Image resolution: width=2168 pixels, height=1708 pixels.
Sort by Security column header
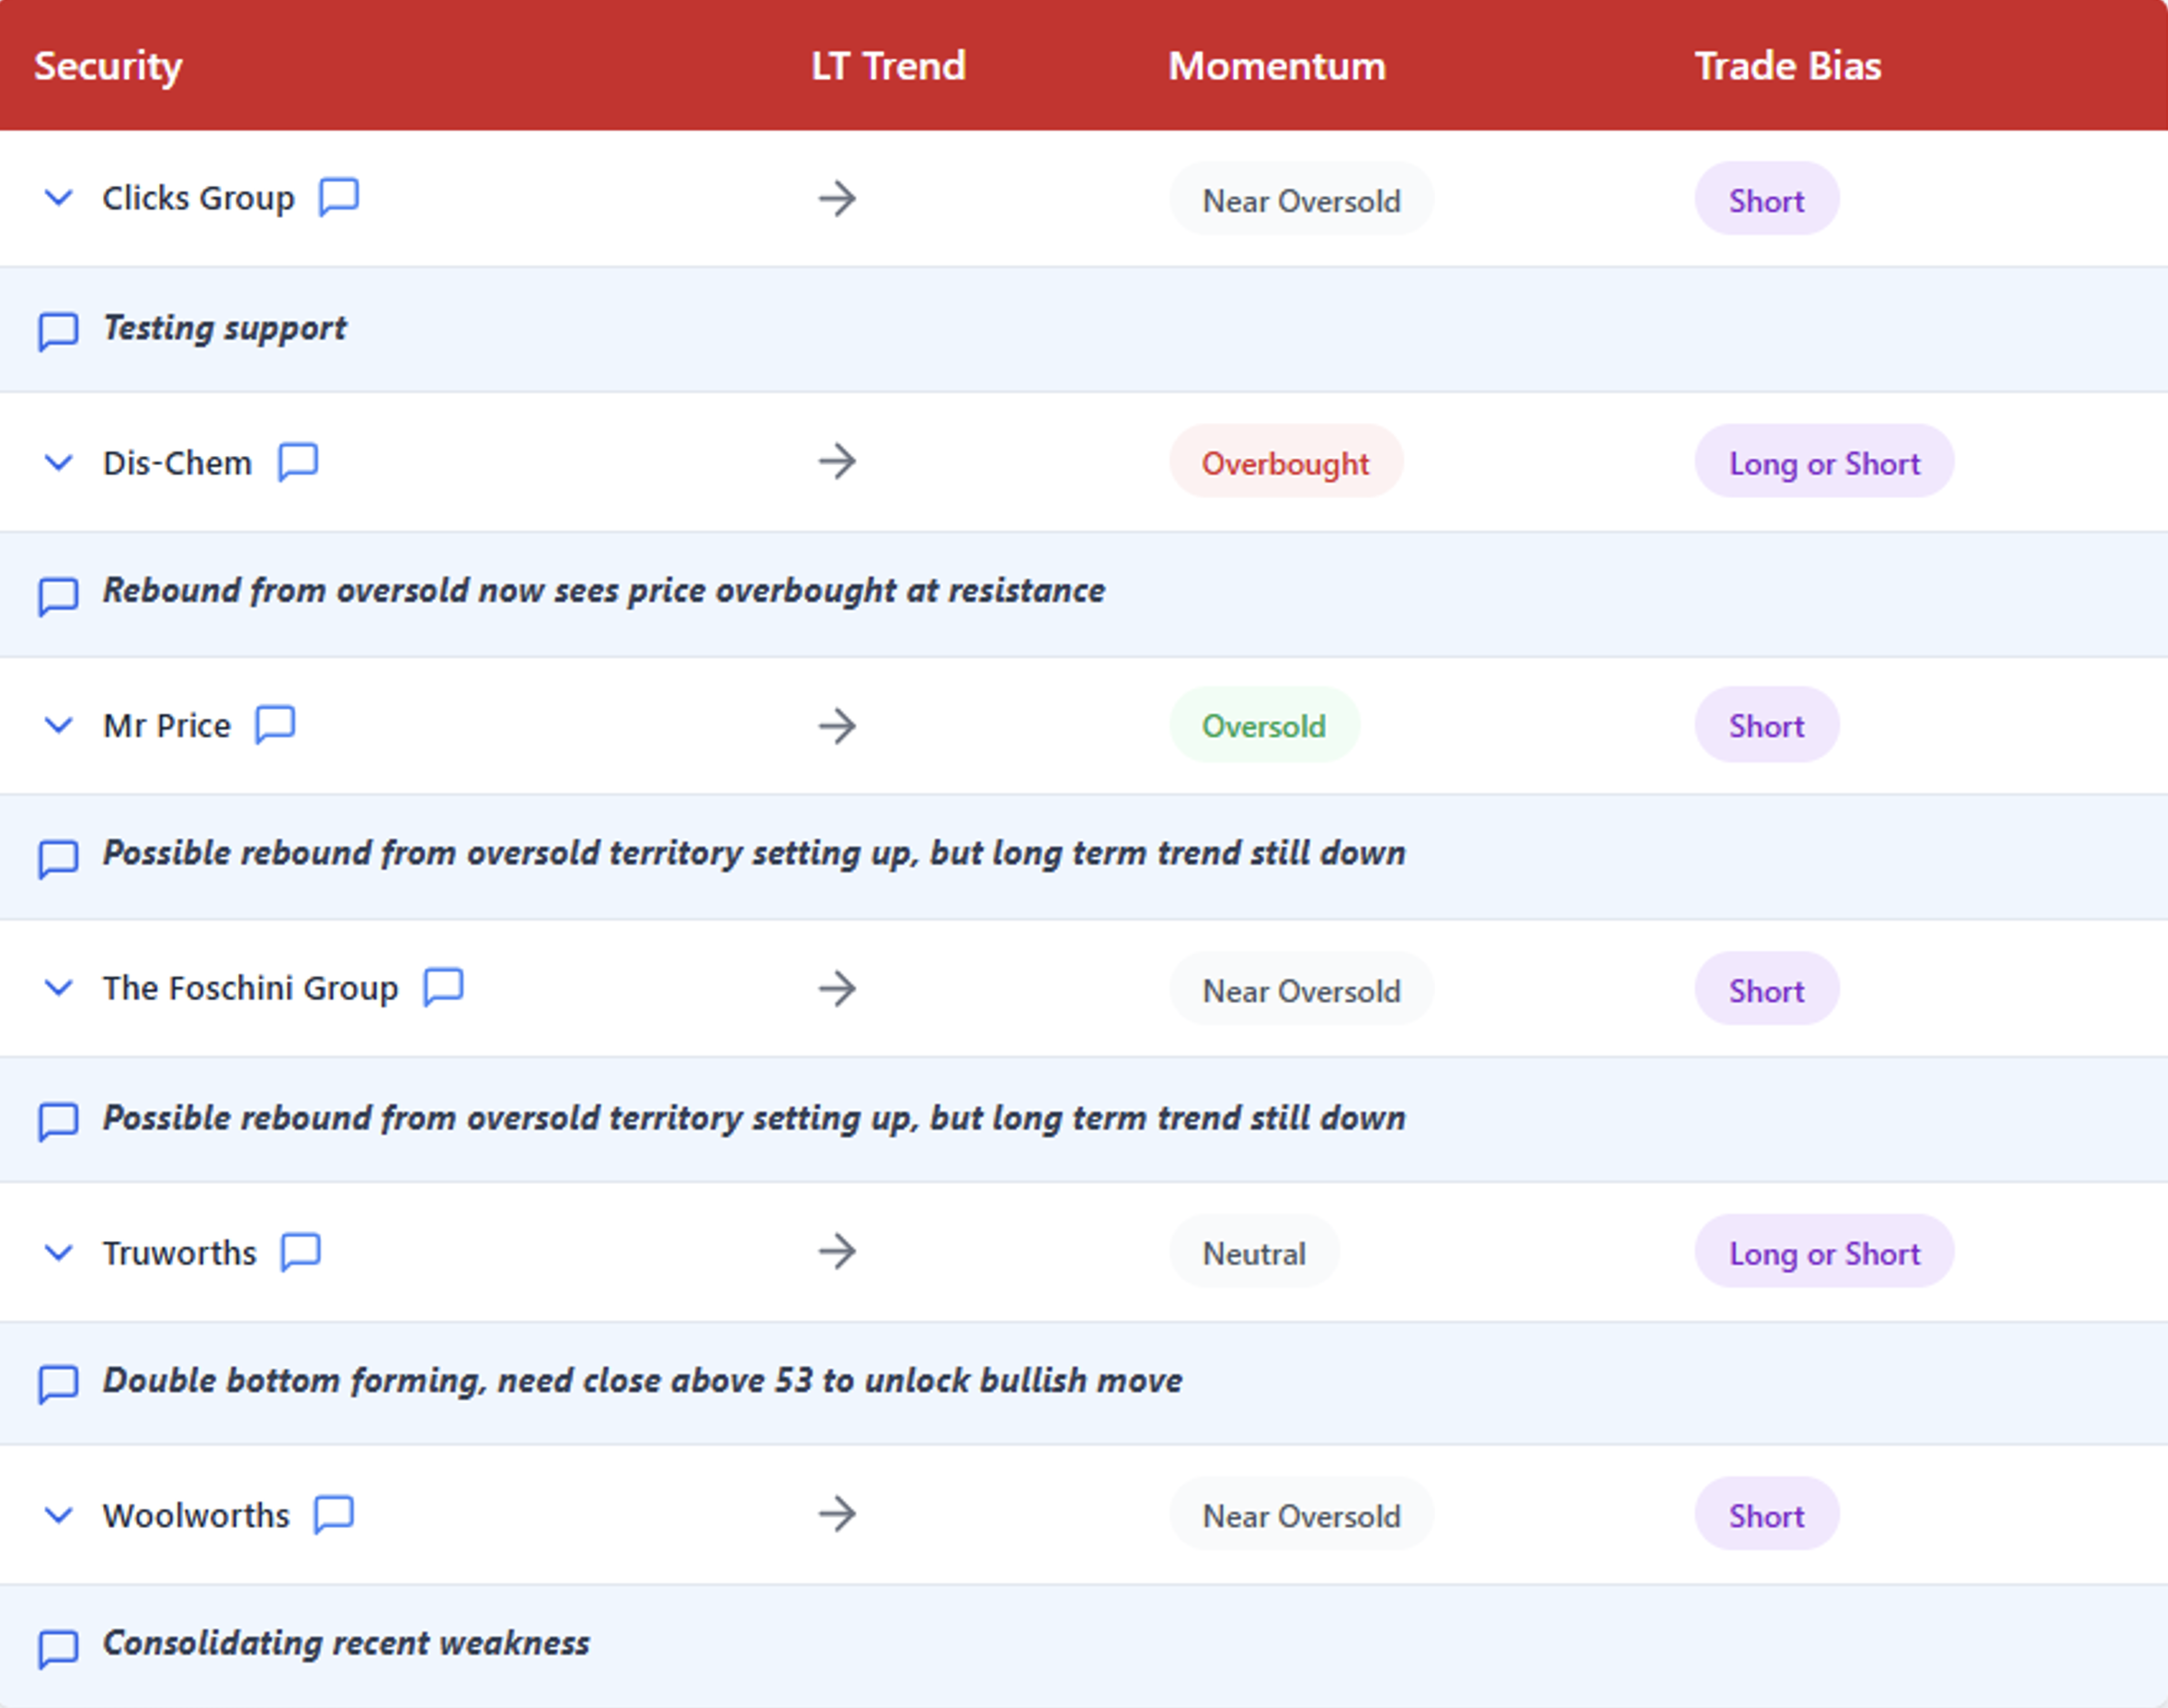click(x=108, y=66)
